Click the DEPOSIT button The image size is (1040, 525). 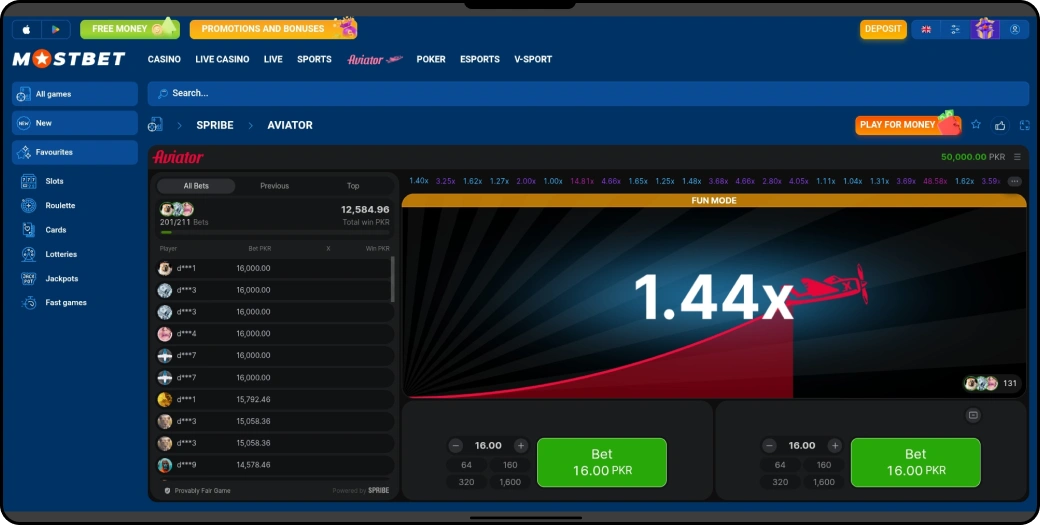click(883, 29)
